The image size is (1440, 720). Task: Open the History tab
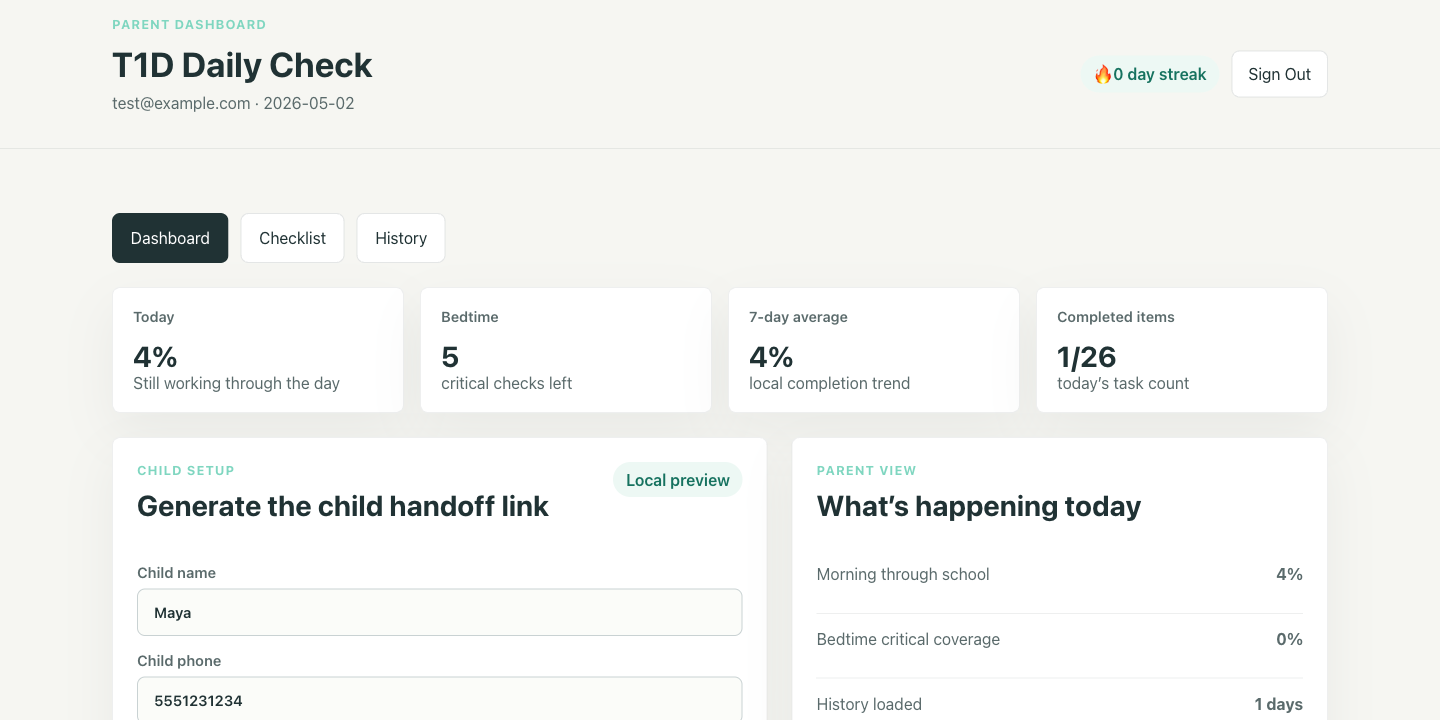click(x=401, y=238)
